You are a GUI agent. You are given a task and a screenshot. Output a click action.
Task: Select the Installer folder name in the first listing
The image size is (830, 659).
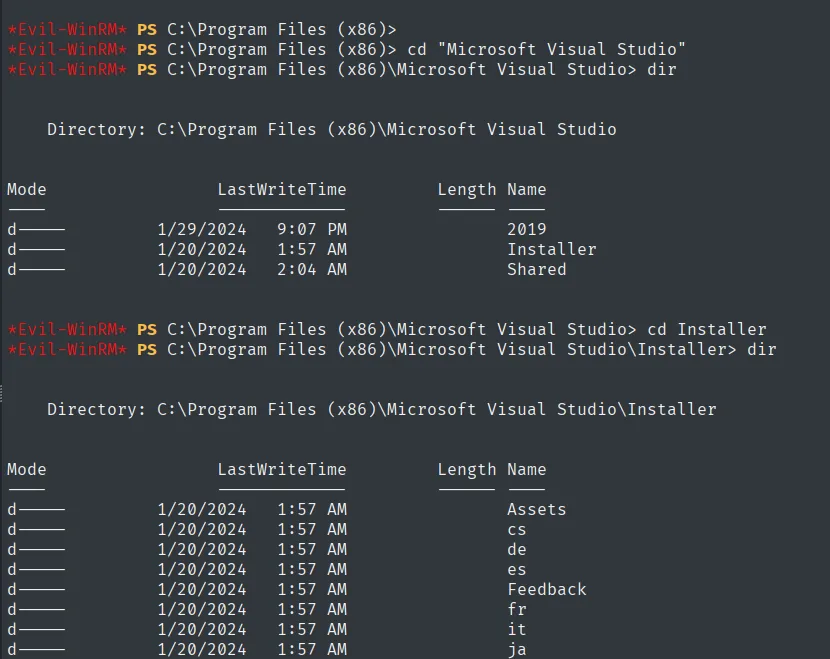click(x=552, y=249)
